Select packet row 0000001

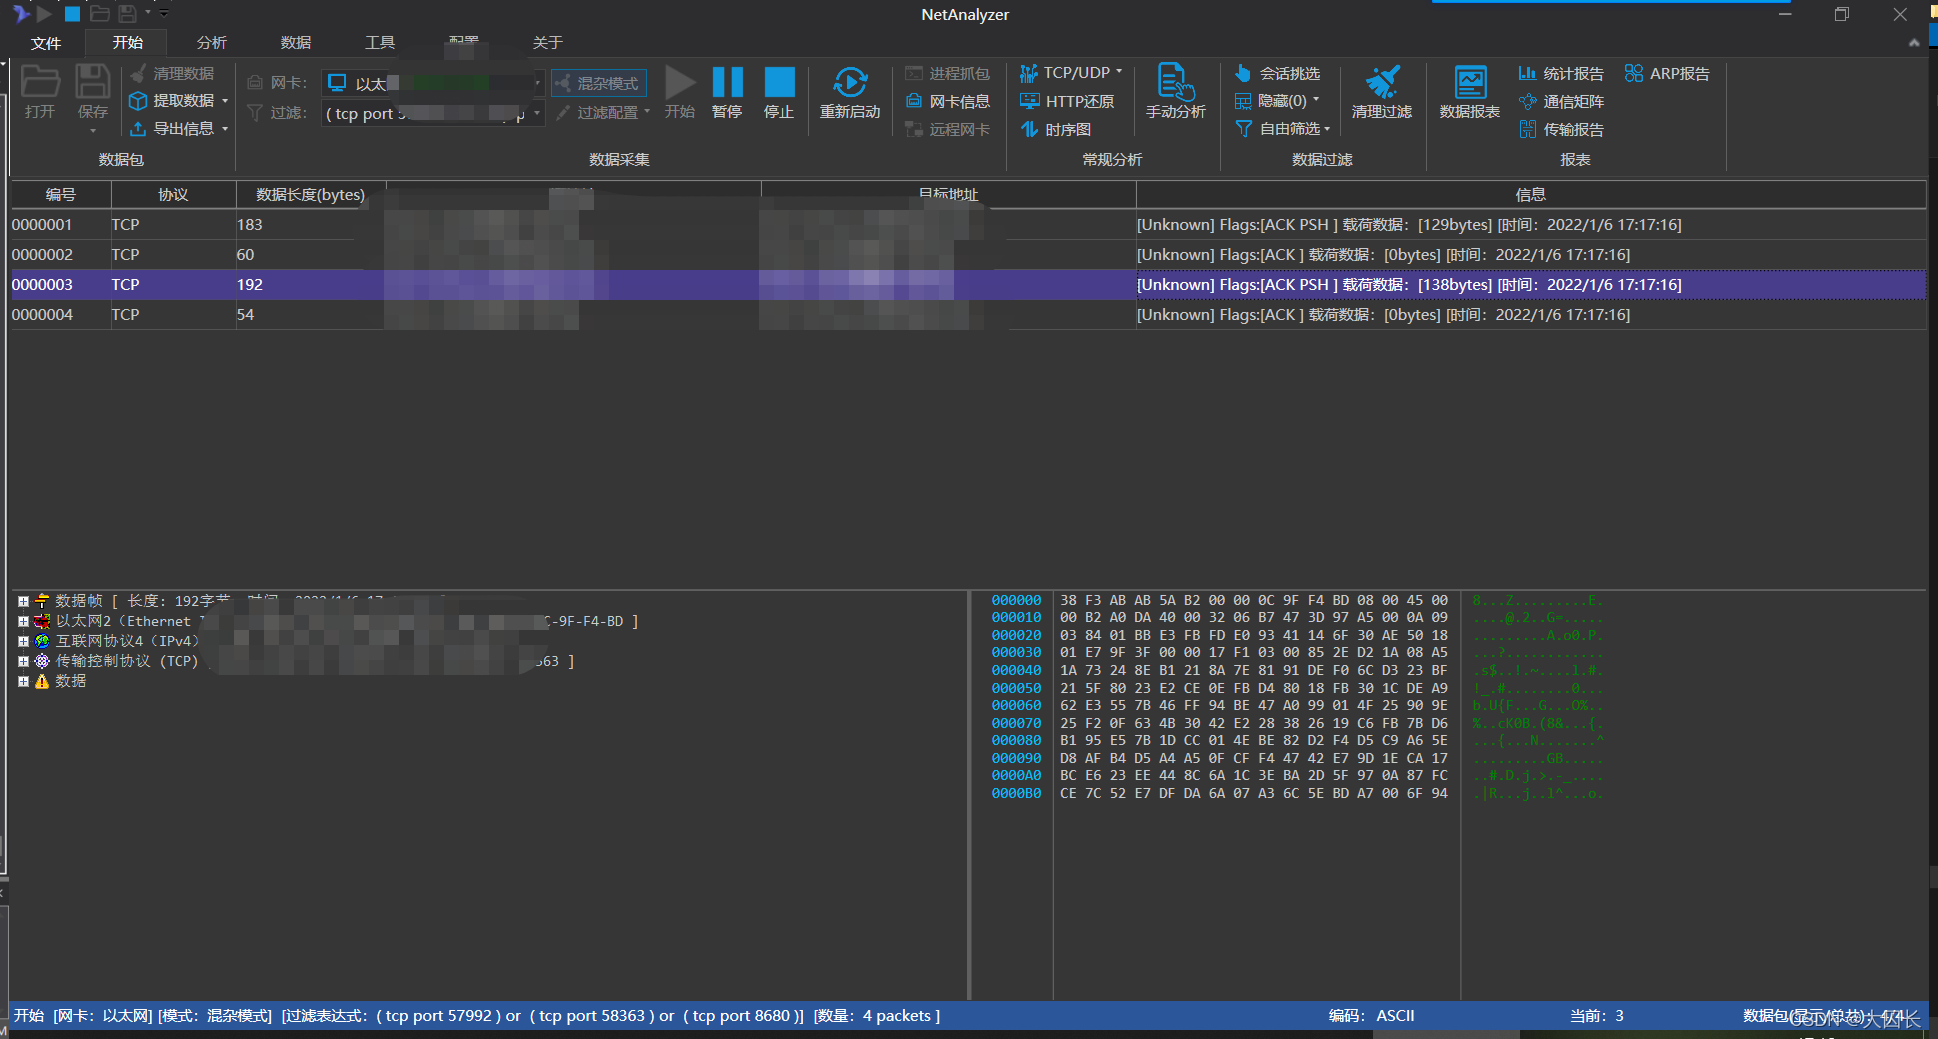coord(968,225)
